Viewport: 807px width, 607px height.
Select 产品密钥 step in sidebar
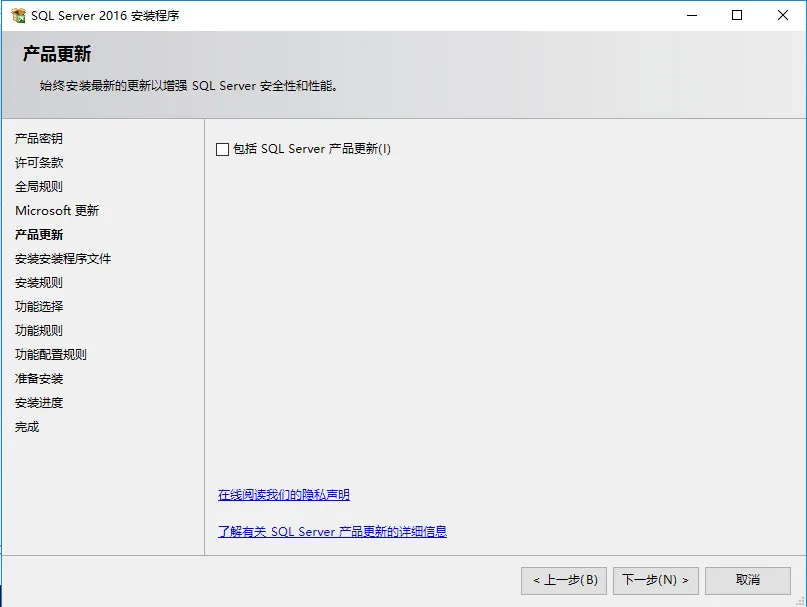click(39, 138)
